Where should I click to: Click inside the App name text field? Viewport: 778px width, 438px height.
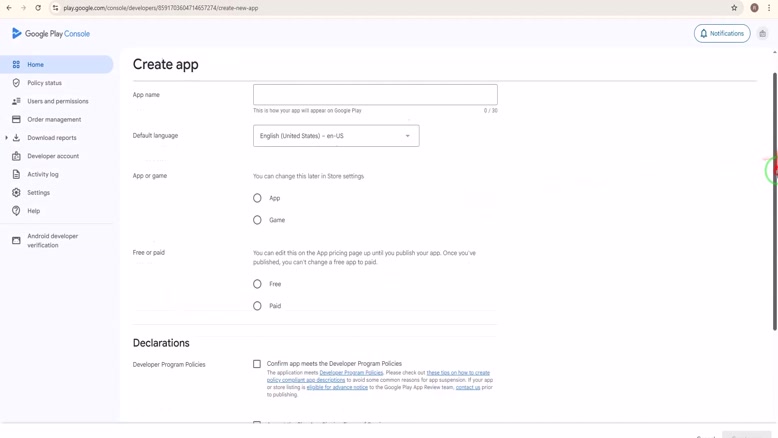pyautogui.click(x=375, y=95)
